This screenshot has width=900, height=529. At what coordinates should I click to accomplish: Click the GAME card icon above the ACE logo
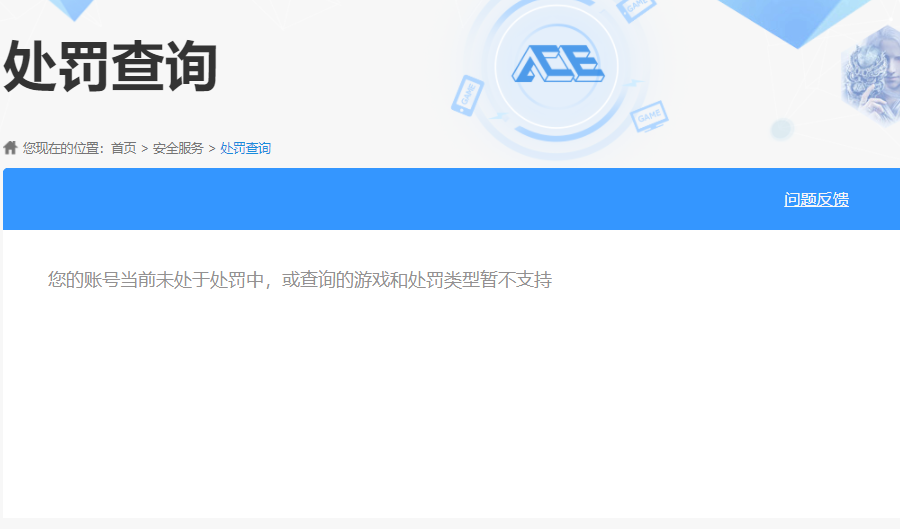coord(635,9)
